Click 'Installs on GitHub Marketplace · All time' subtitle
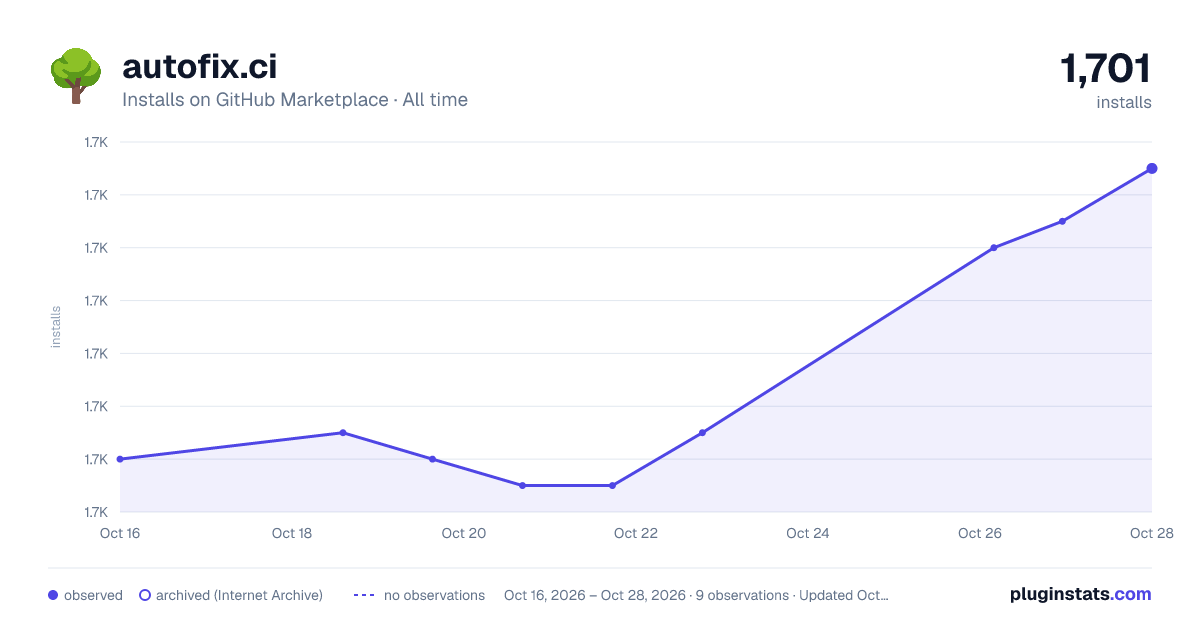 pos(295,100)
